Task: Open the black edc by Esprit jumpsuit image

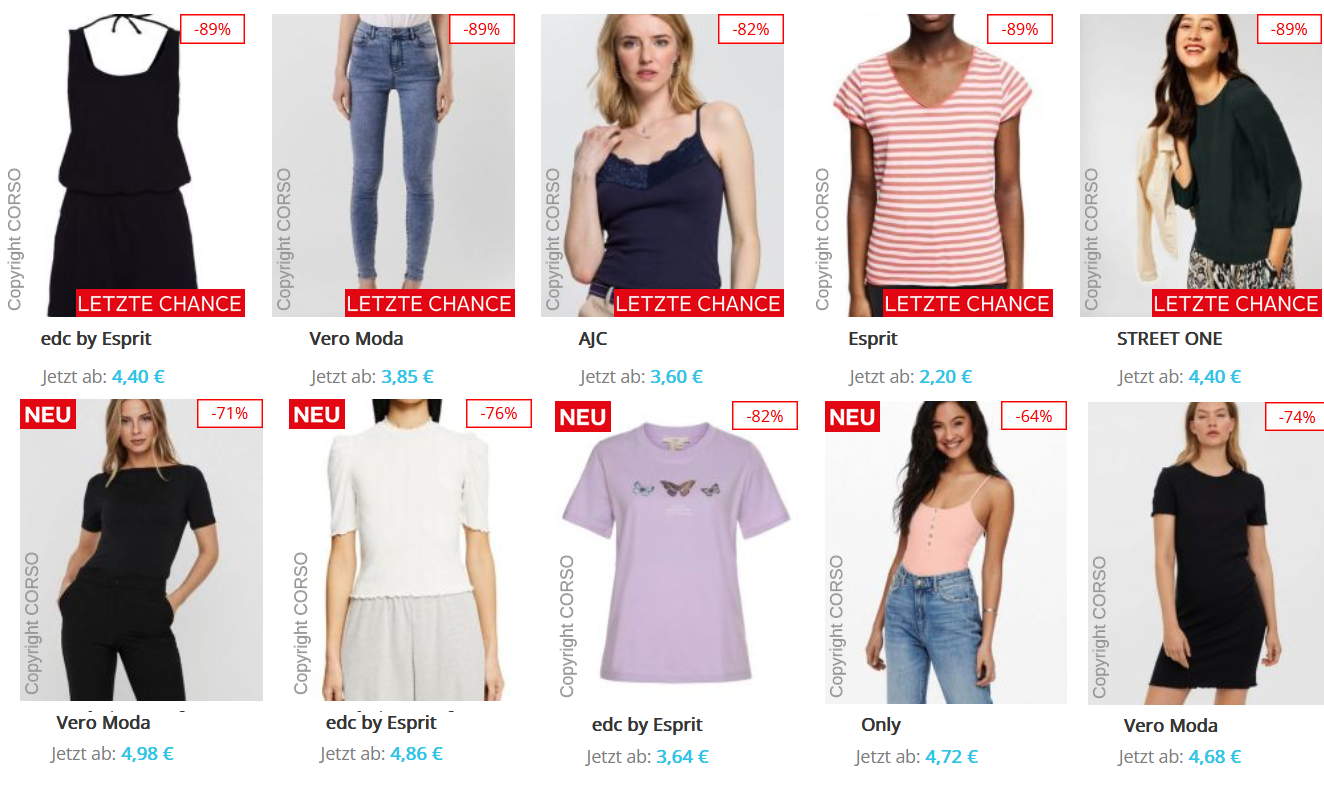Action: coord(125,165)
